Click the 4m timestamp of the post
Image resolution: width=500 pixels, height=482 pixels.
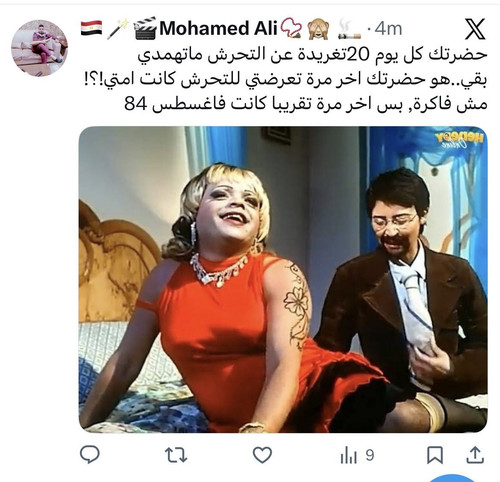pyautogui.click(x=388, y=29)
